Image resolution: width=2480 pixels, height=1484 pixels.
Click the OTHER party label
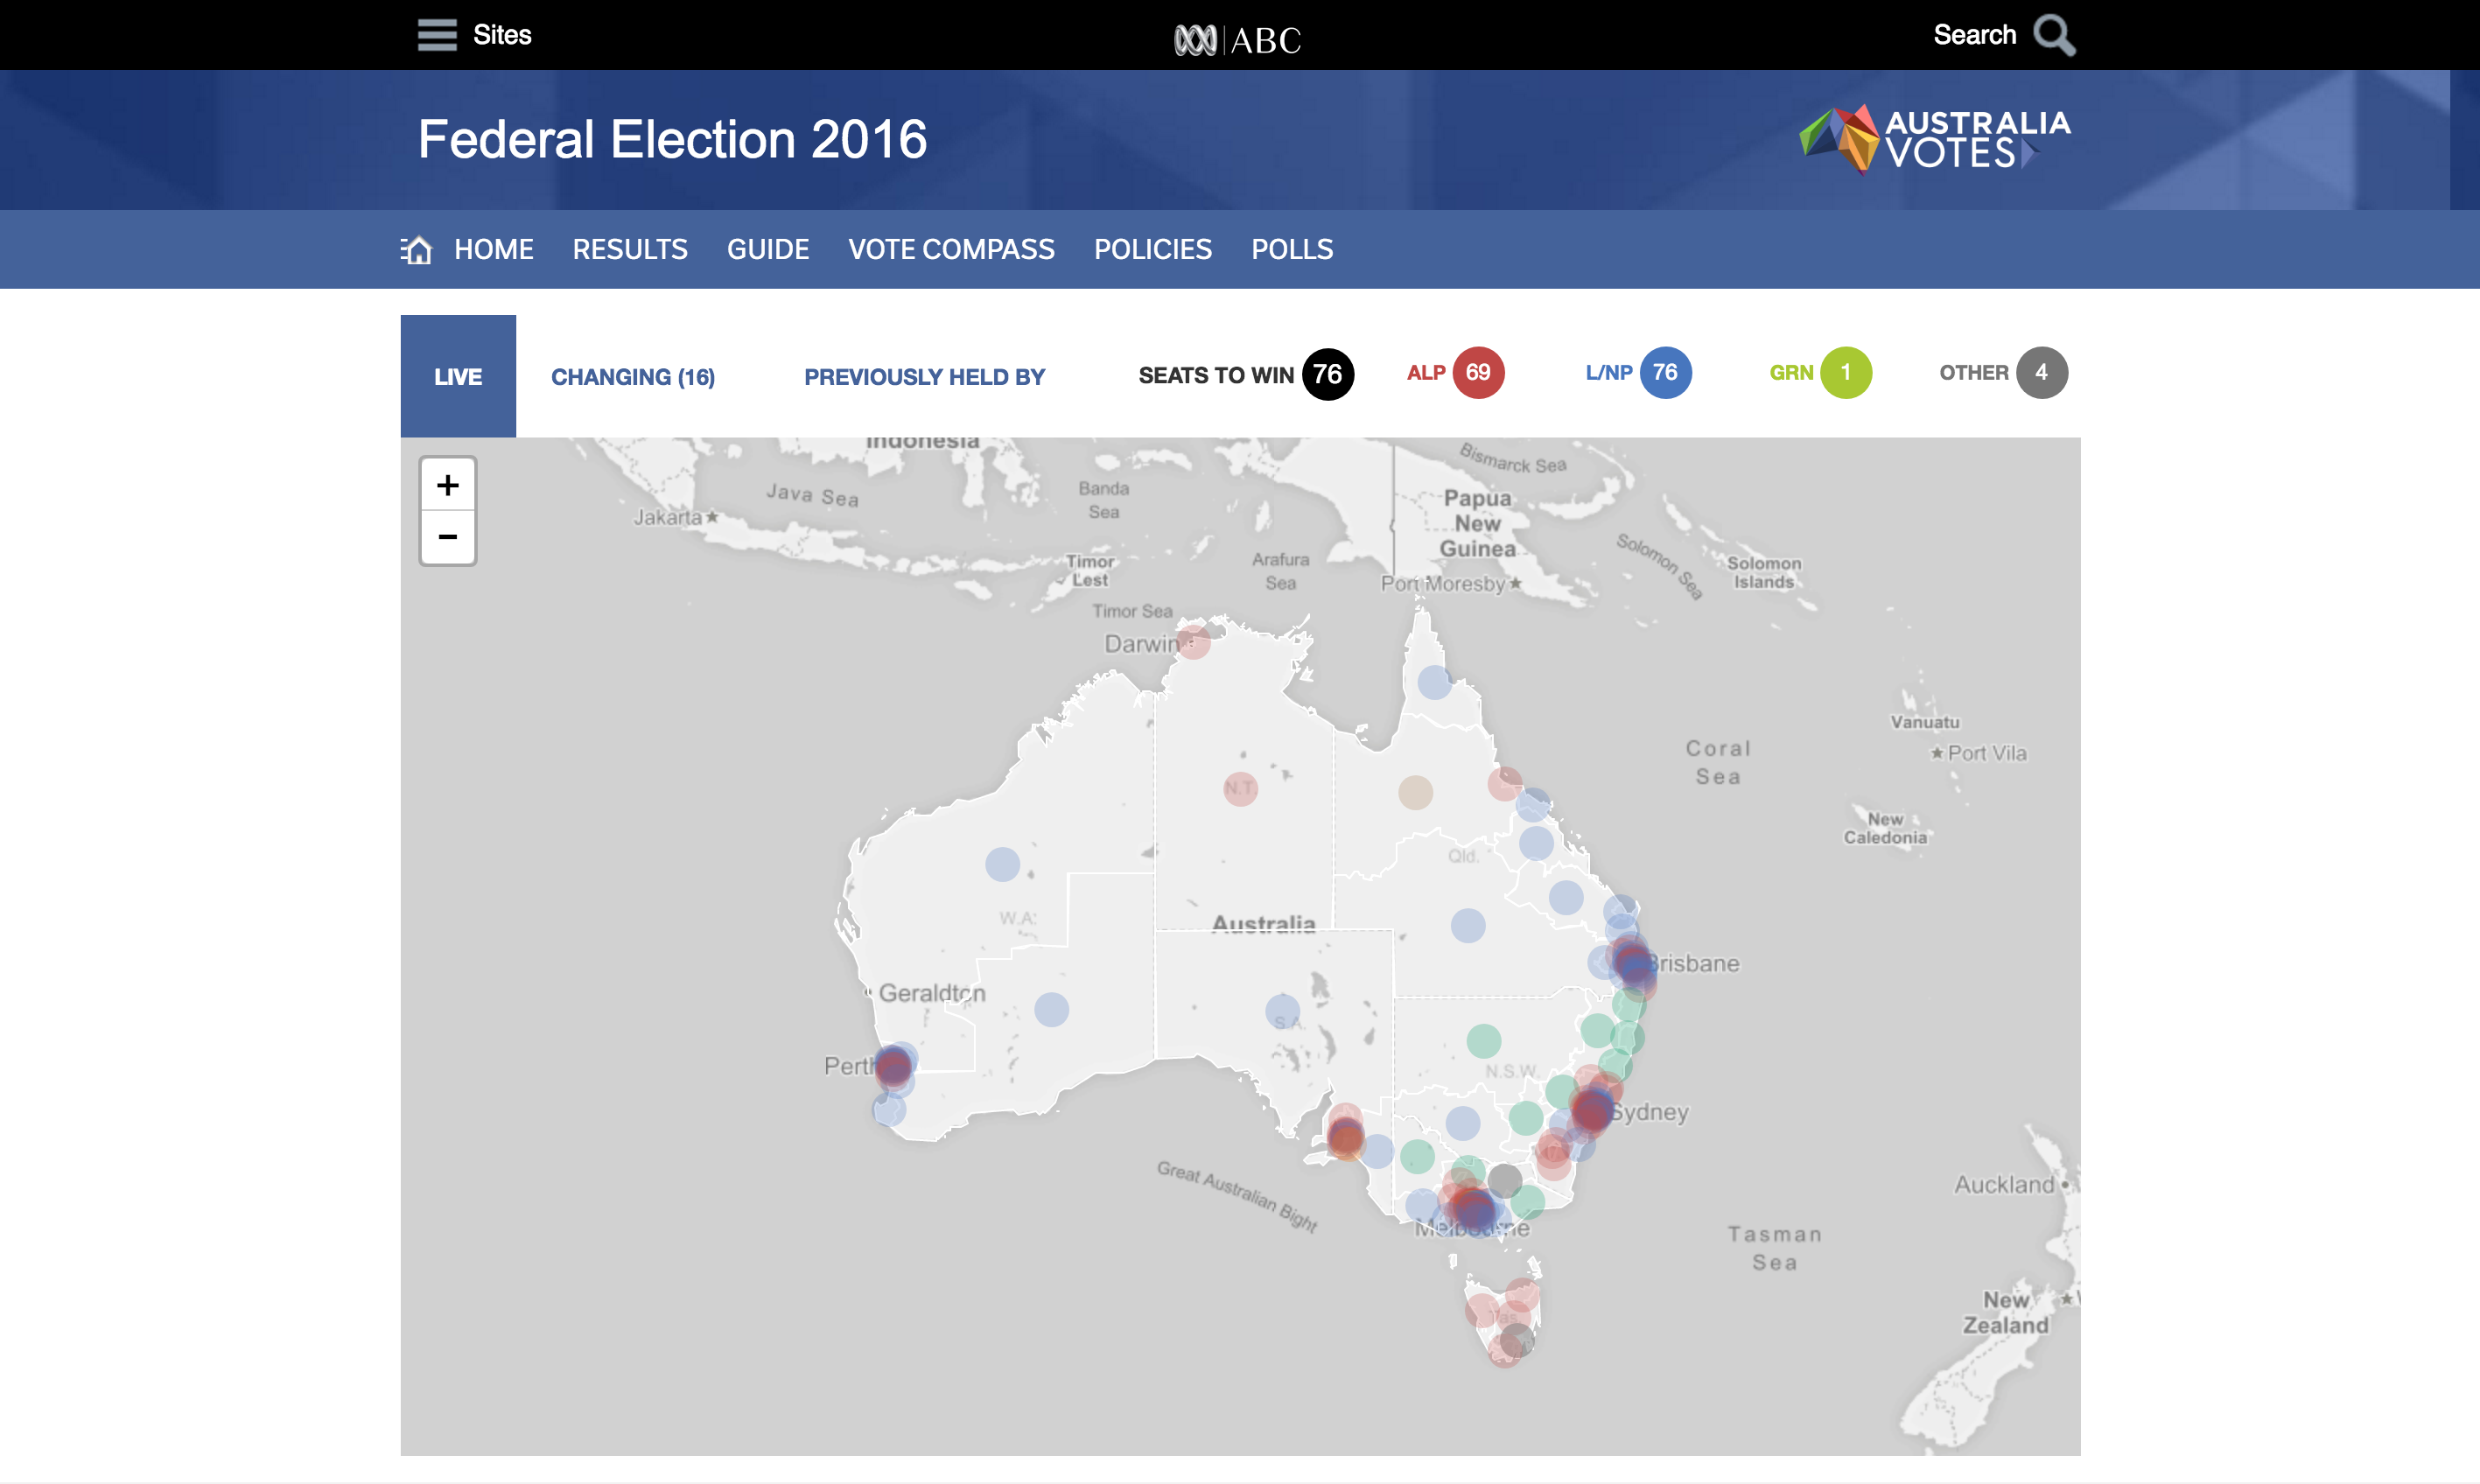1973,372
